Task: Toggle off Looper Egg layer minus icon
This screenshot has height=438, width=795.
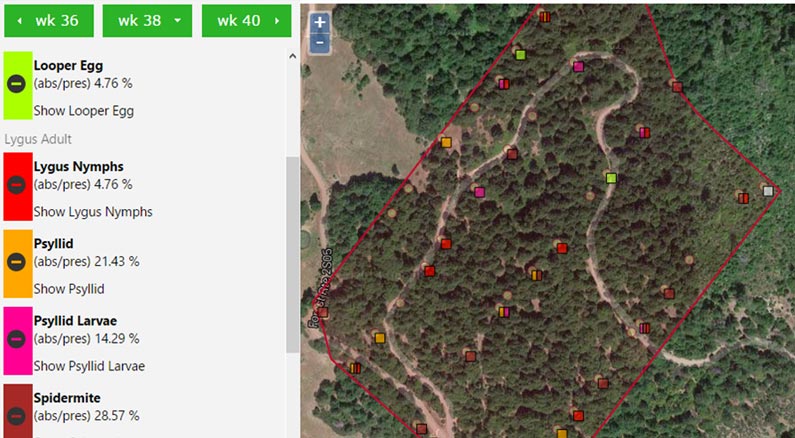Action: click(16, 83)
